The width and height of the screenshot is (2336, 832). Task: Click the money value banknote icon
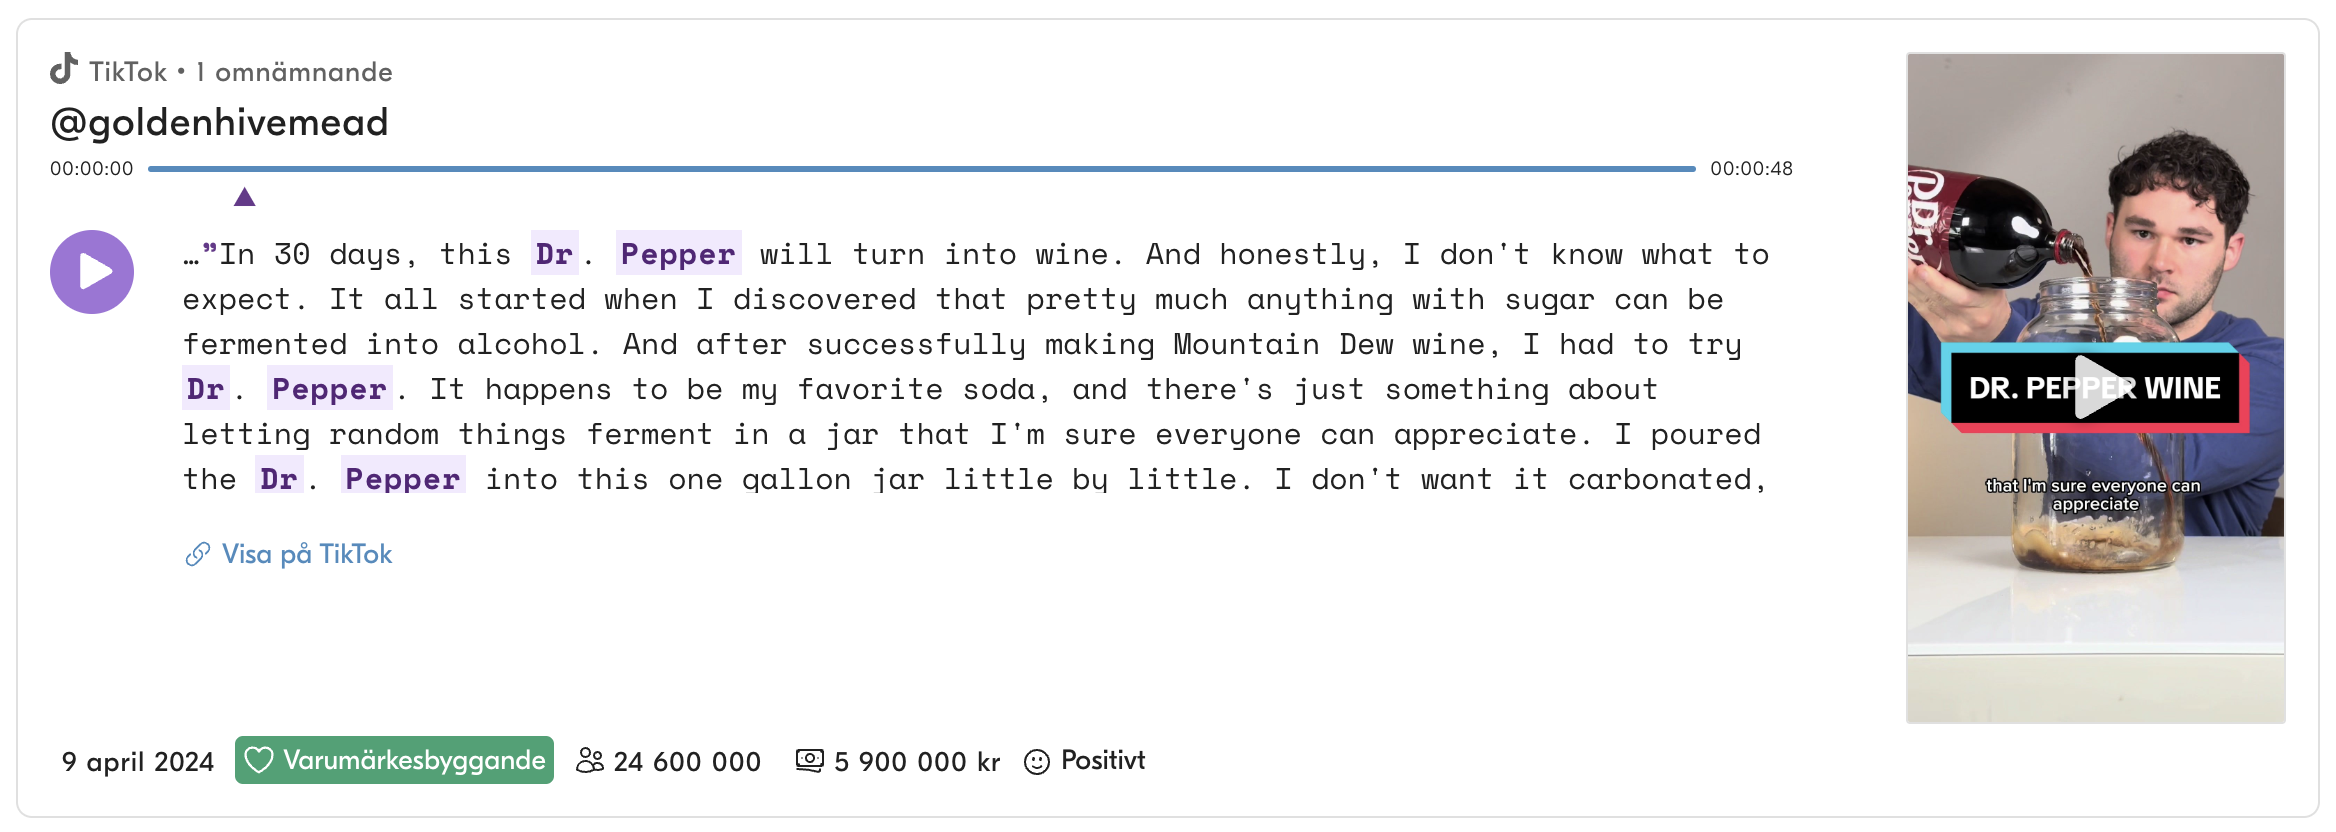click(810, 761)
